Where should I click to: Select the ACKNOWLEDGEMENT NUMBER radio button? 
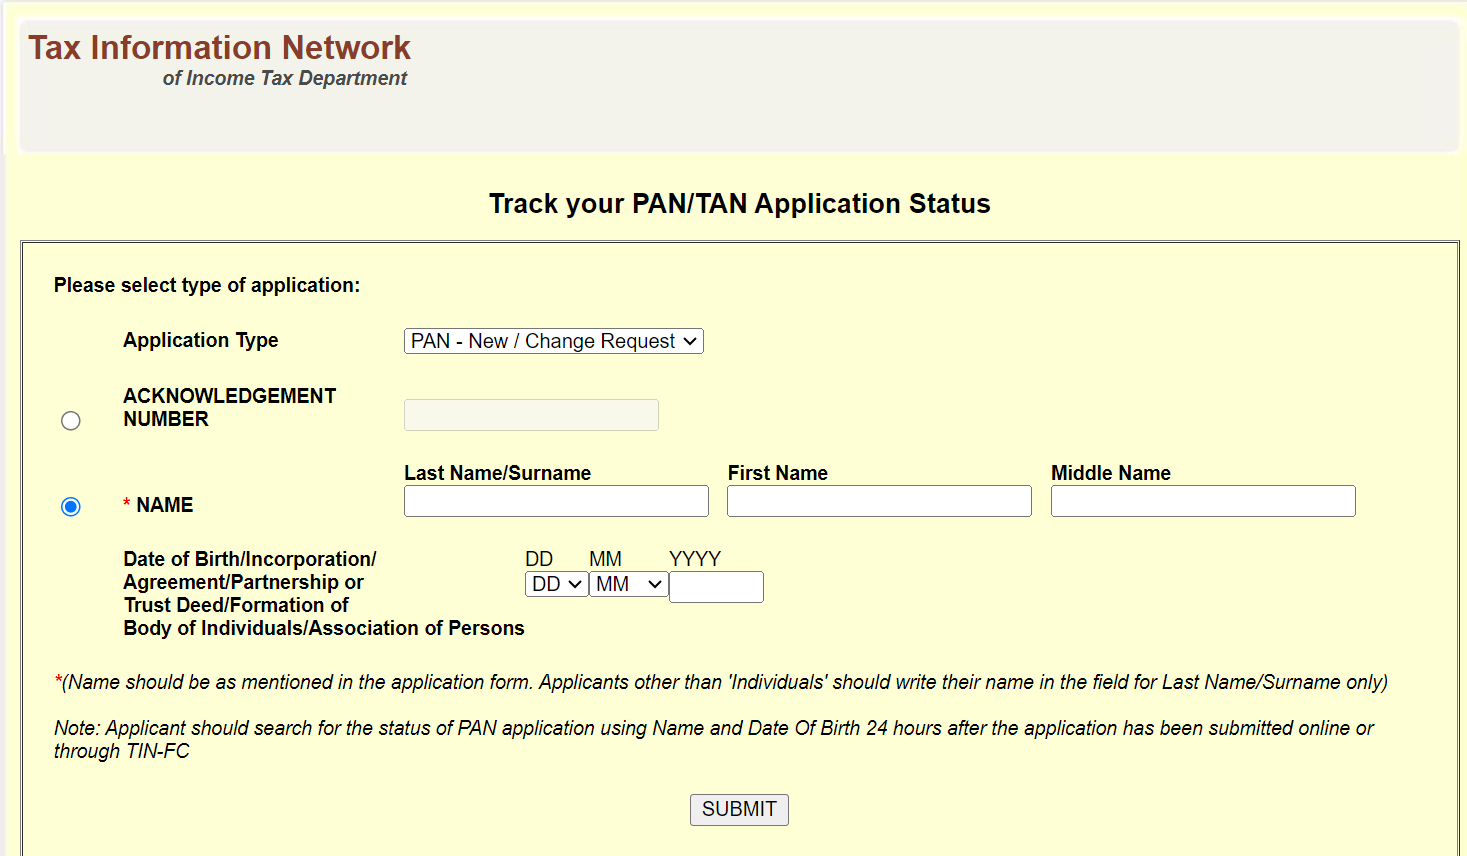(x=70, y=420)
